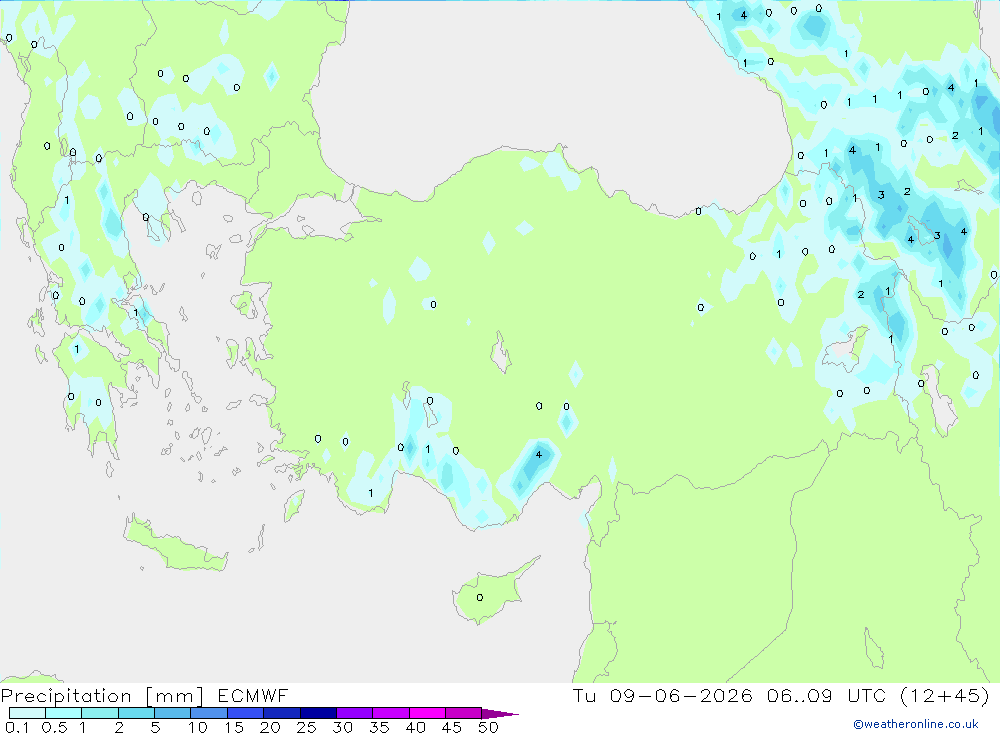1000x733 pixels.
Task: Click the '10' legend scale label
Action: [197, 727]
